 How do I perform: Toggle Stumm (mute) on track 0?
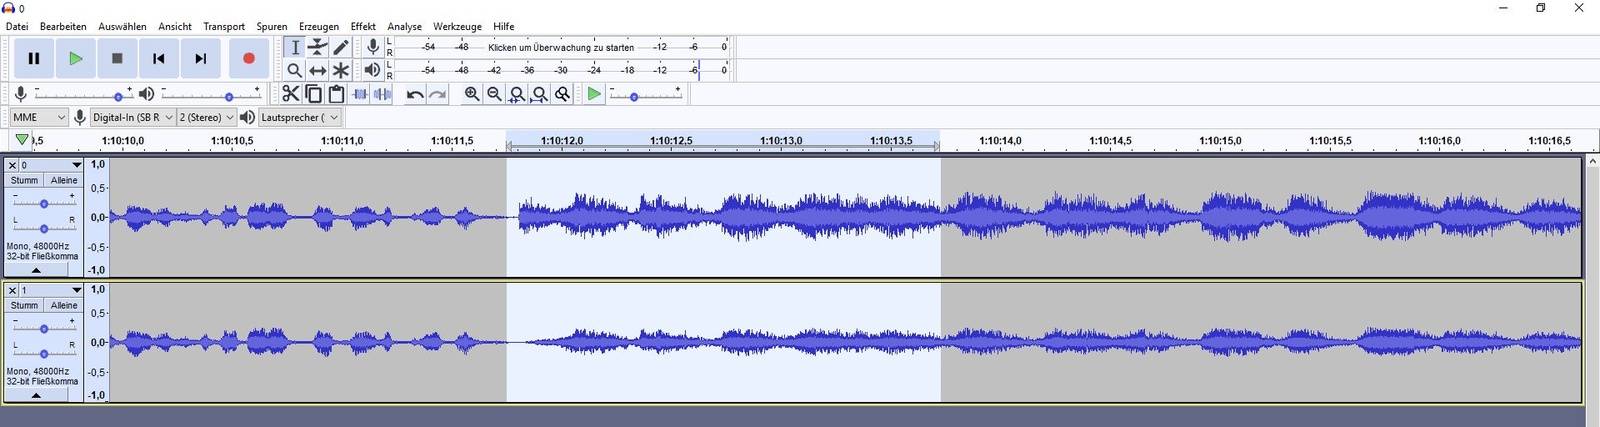[24, 180]
